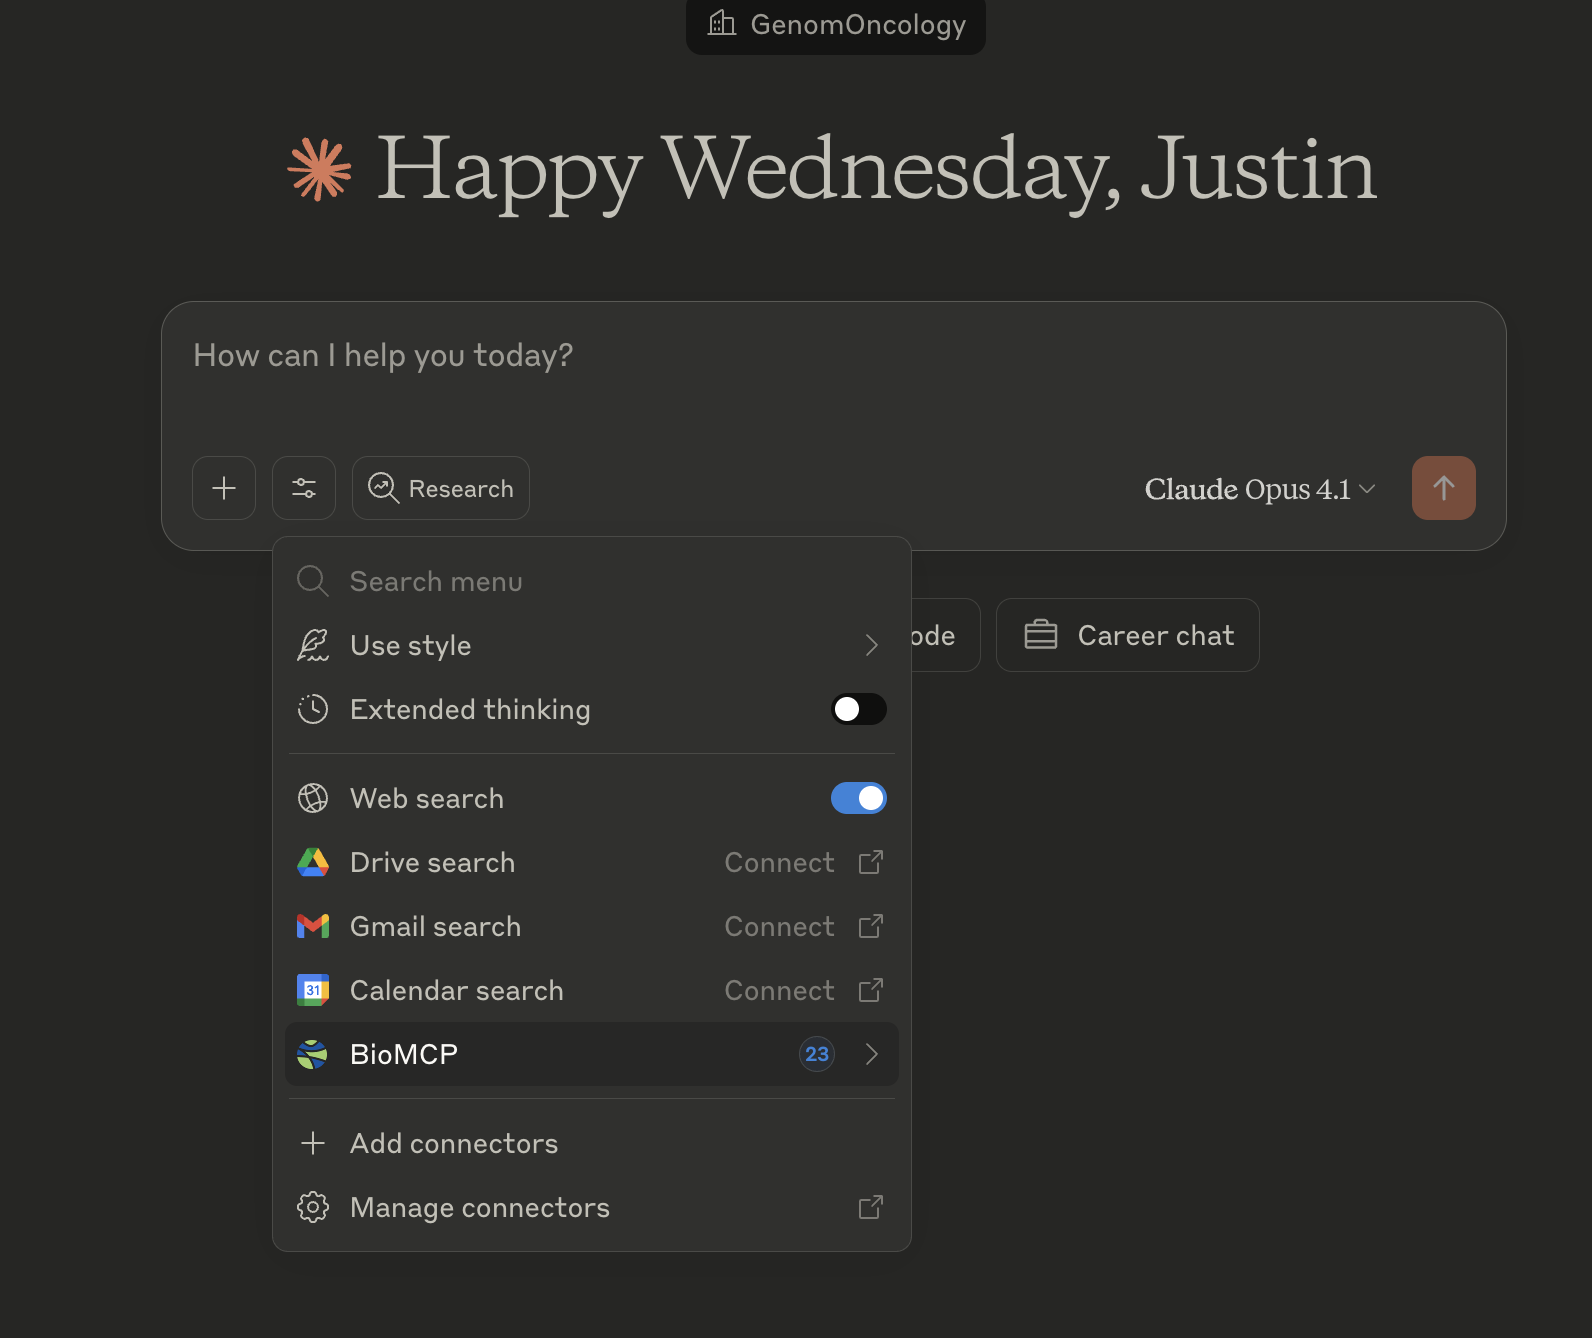Click external link icon for Manage connectors
Image resolution: width=1592 pixels, height=1338 pixels.
click(871, 1207)
